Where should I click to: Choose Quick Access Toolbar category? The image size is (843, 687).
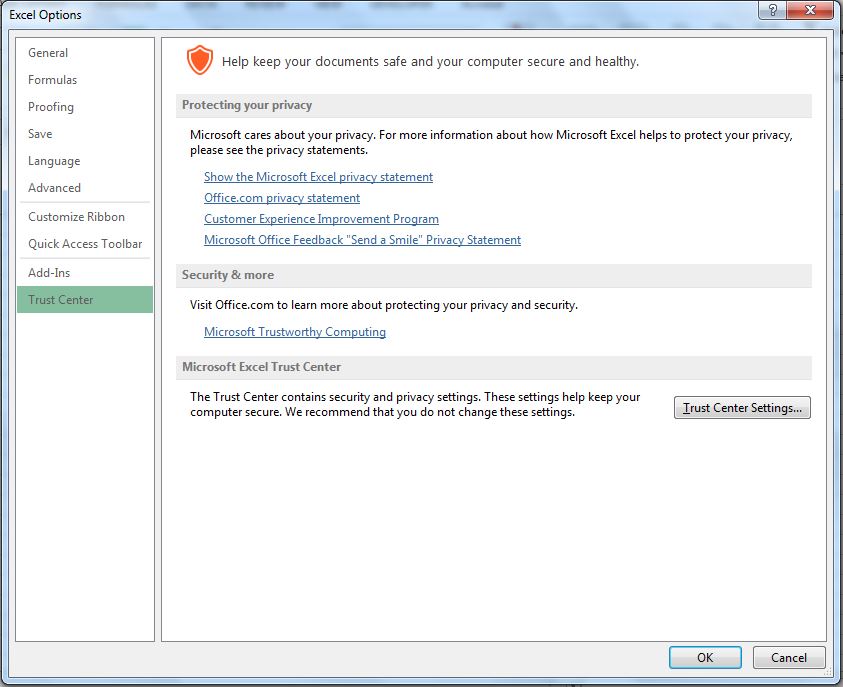point(85,244)
